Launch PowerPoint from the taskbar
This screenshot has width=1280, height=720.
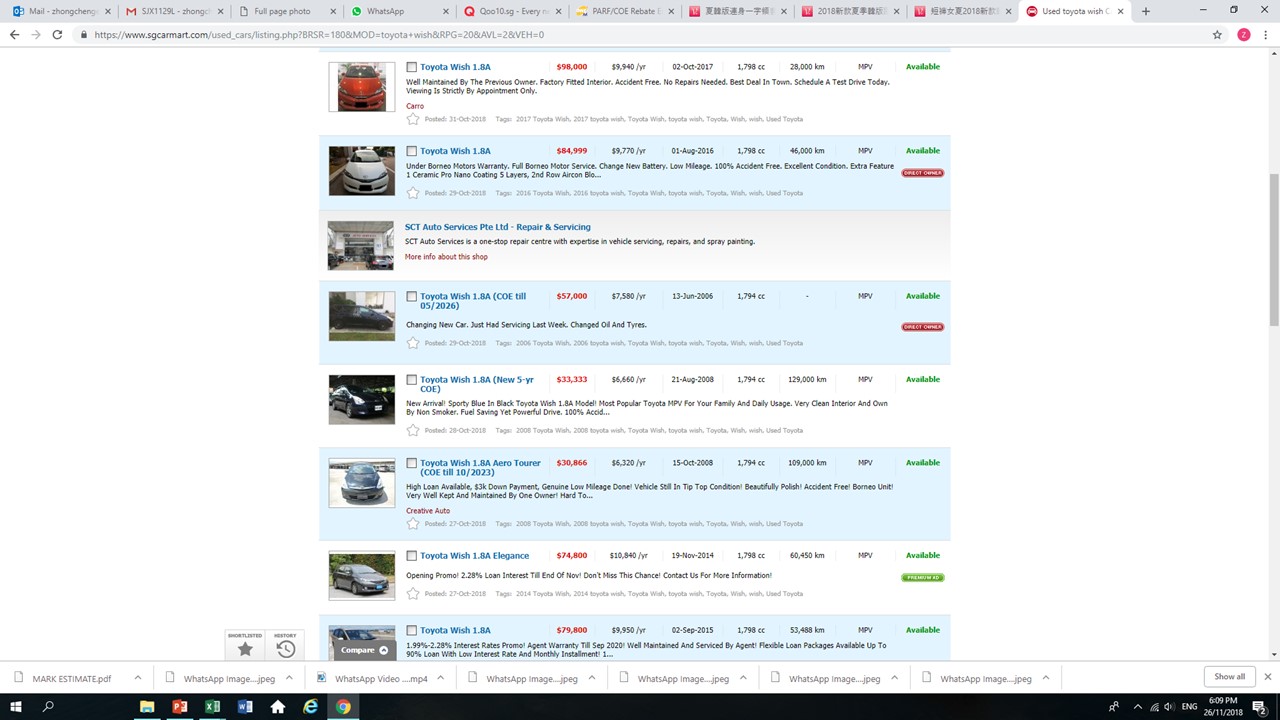point(180,706)
